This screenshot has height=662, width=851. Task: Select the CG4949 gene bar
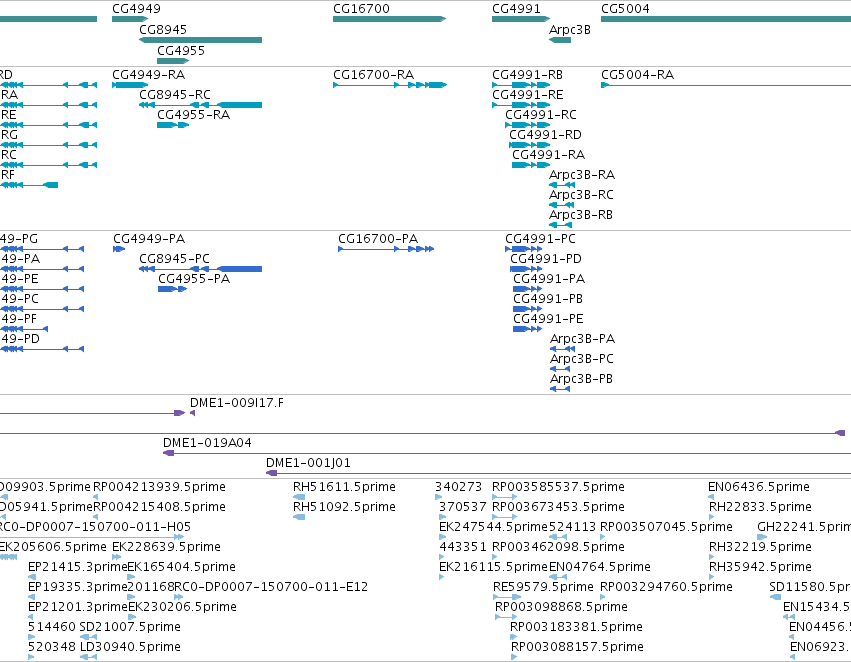tap(130, 19)
